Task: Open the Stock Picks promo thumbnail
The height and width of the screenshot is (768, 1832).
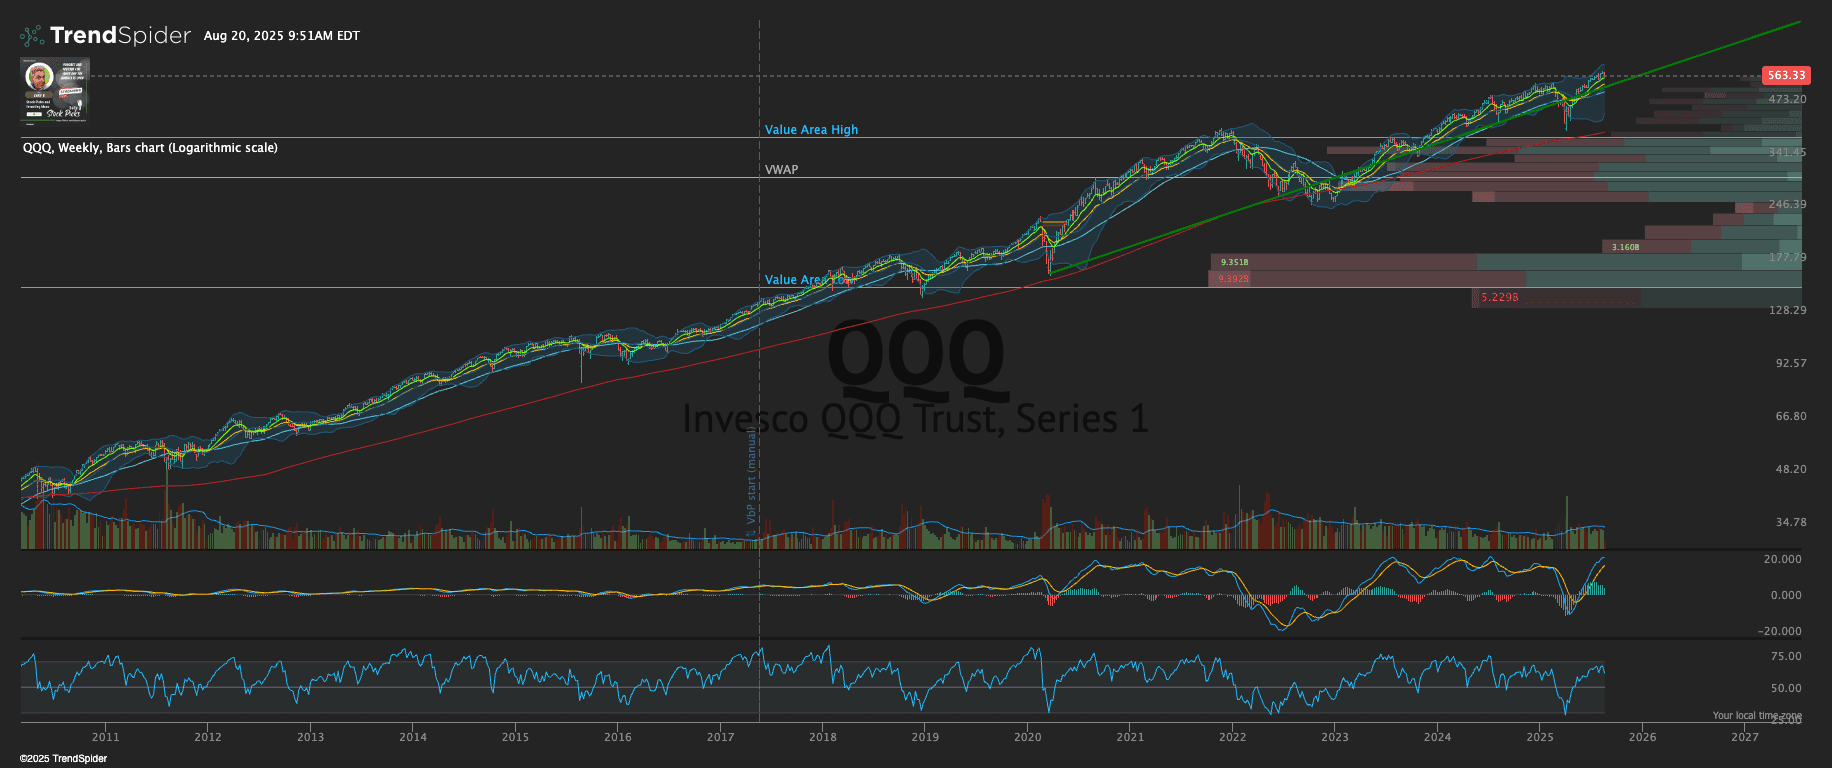Action: pyautogui.click(x=55, y=89)
